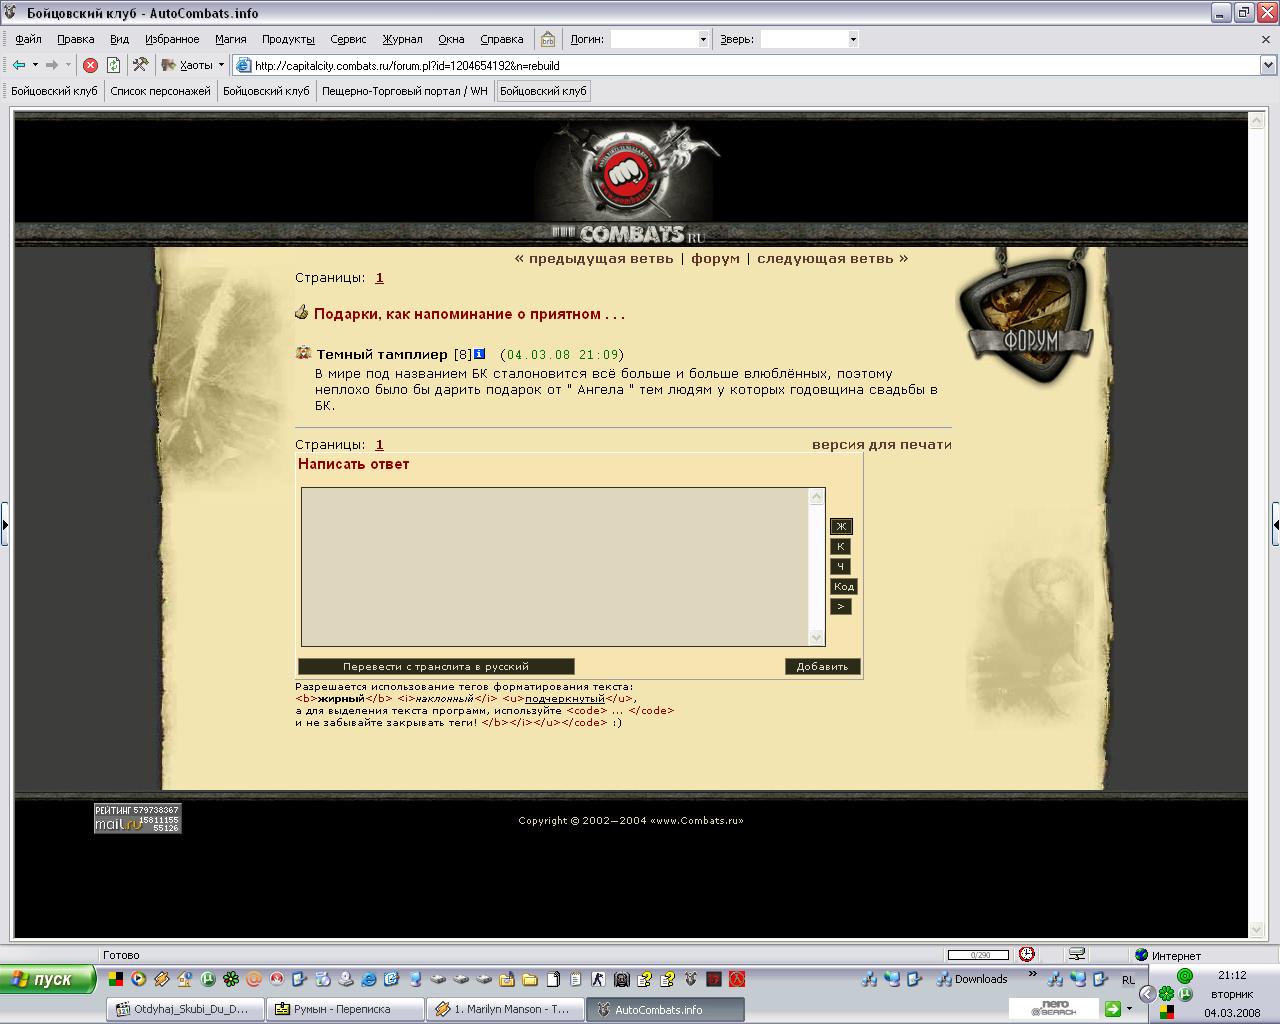Refresh the page with the green arrows icon

point(113,65)
